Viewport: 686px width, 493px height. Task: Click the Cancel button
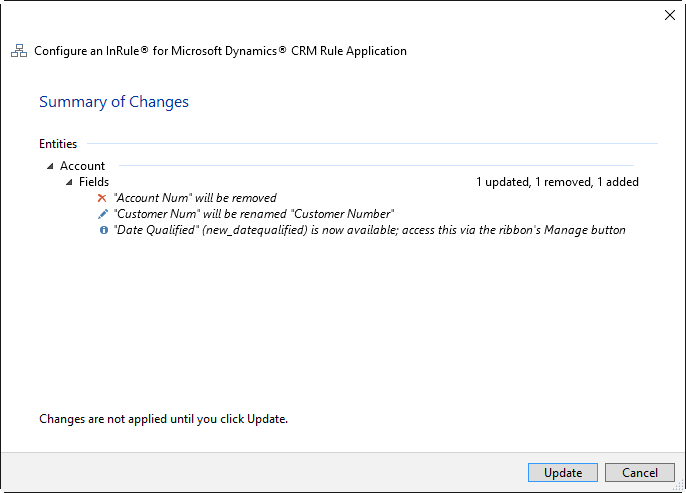[640, 472]
